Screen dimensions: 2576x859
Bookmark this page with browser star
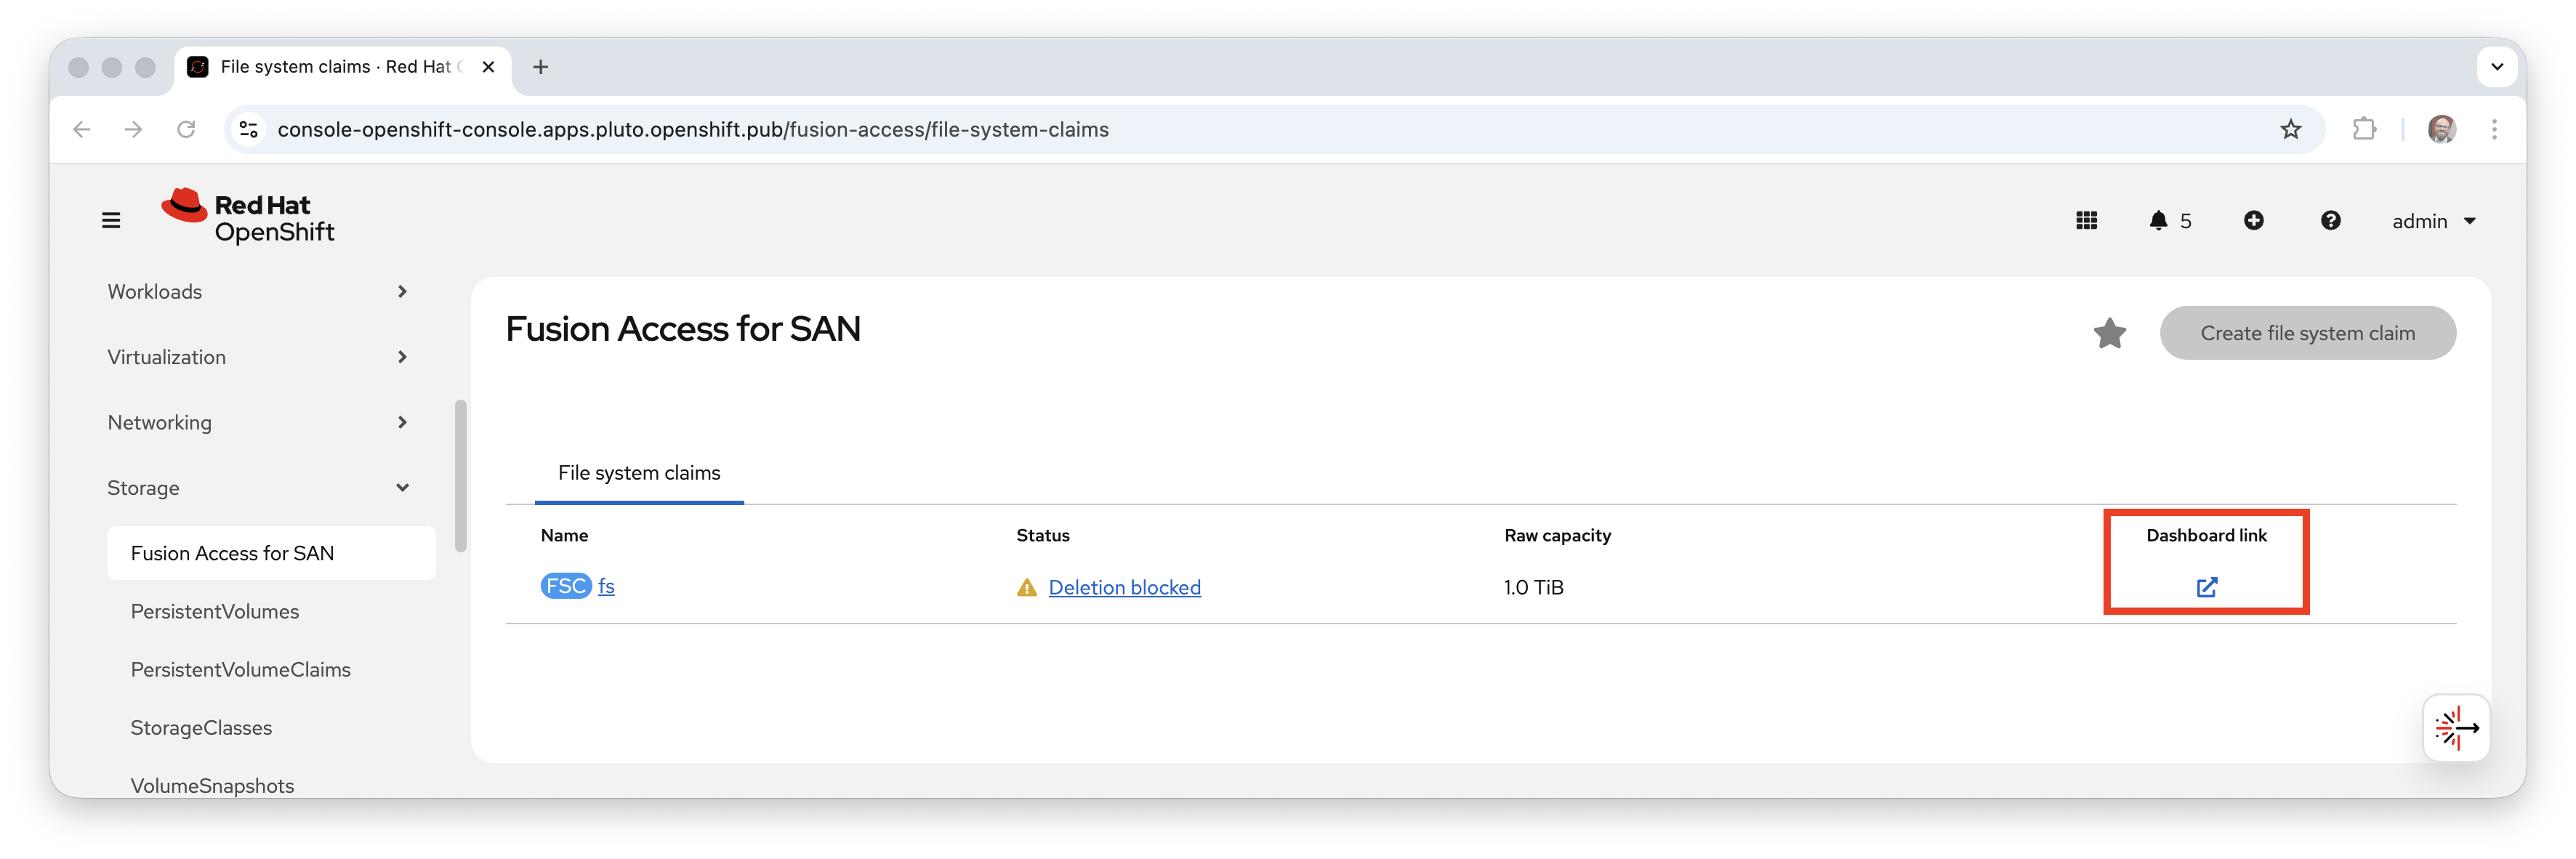click(2290, 129)
